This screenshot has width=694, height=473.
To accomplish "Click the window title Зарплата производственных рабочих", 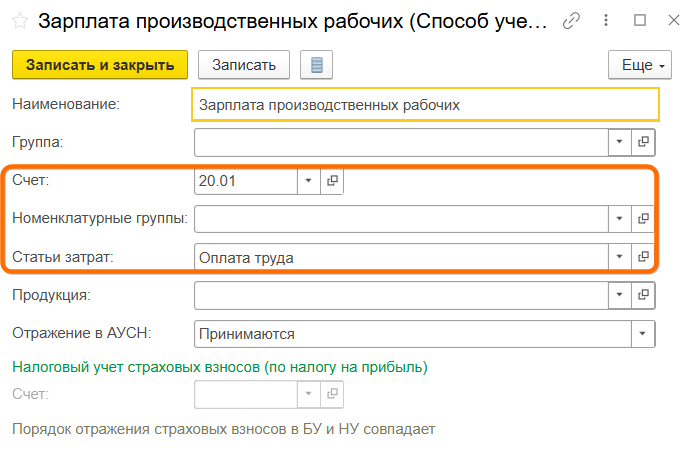I will [293, 21].
